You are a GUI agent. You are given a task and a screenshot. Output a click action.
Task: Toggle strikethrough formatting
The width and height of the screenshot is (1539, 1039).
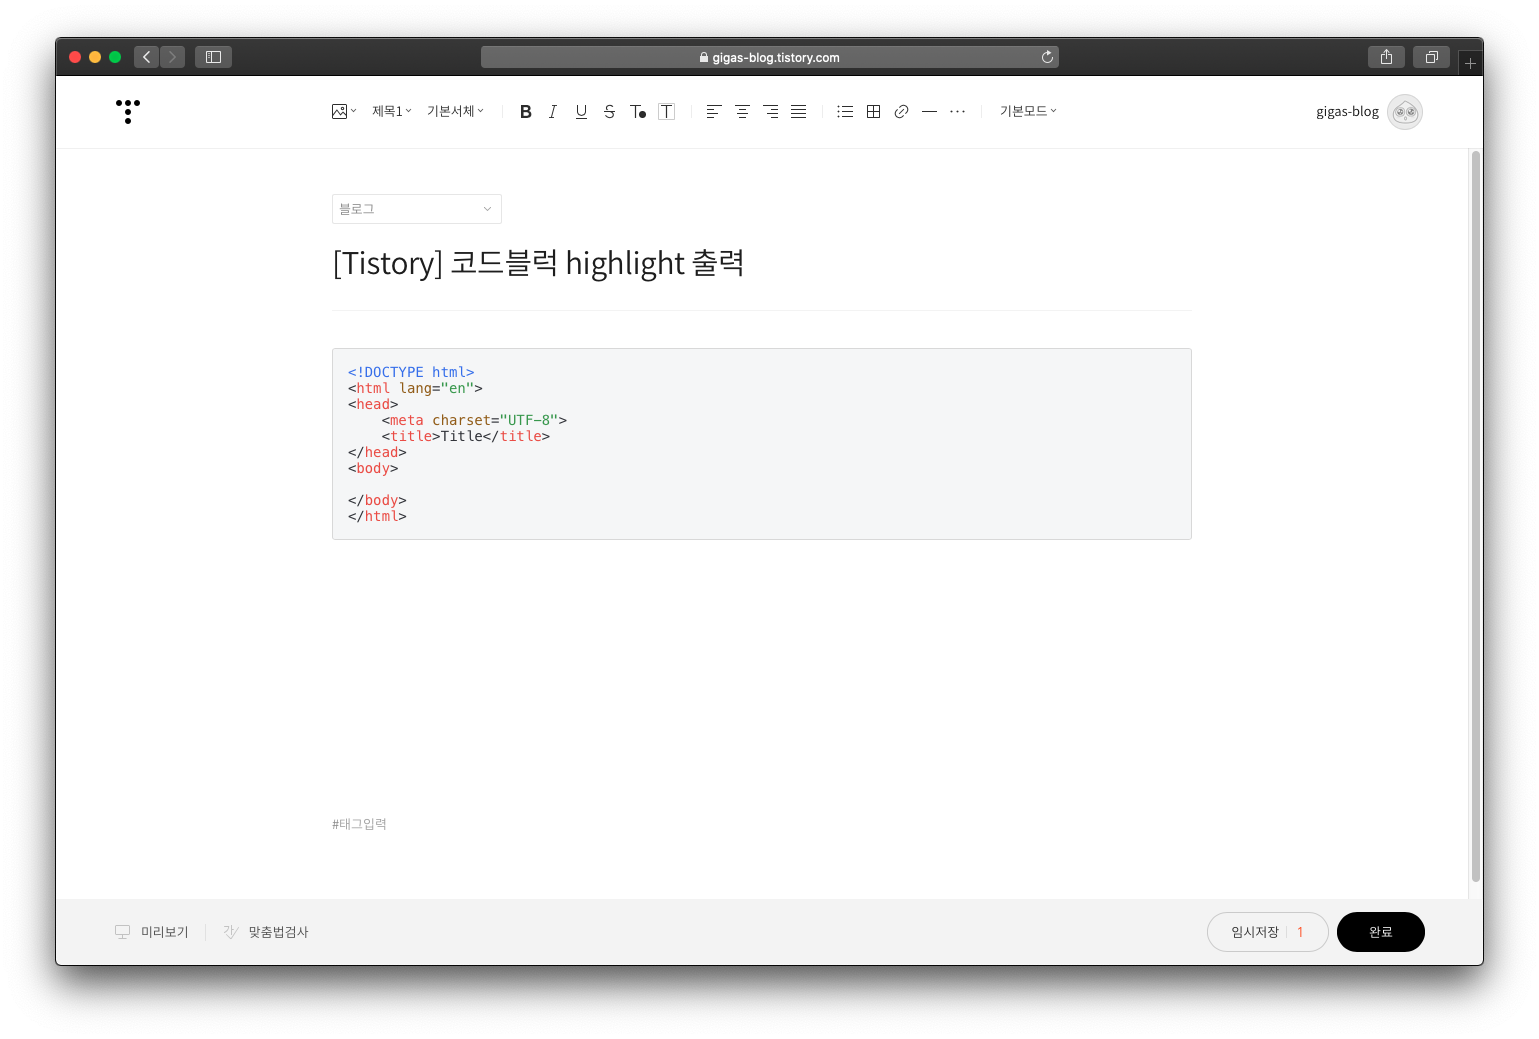point(609,112)
